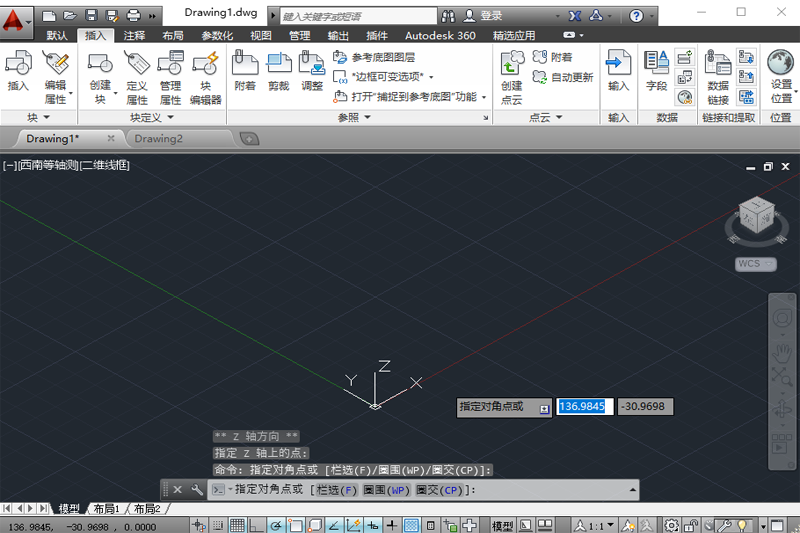Screen dimensions: 800x533
Task: Choose the 圈围(WP) command option
Action: coord(386,490)
